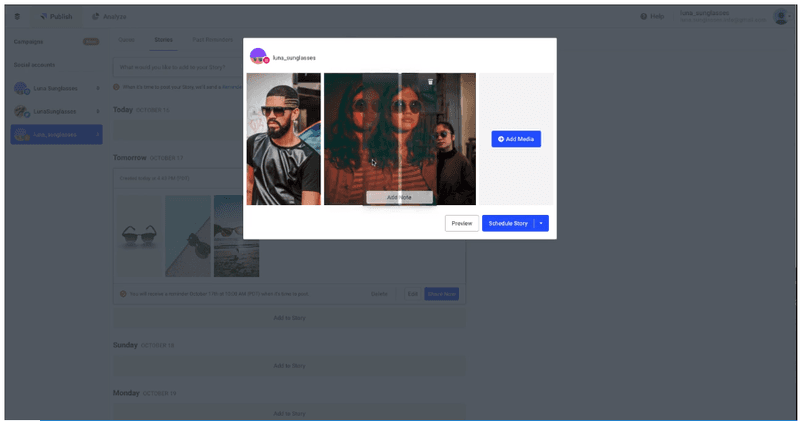Switch to the Stories tab

163,39
